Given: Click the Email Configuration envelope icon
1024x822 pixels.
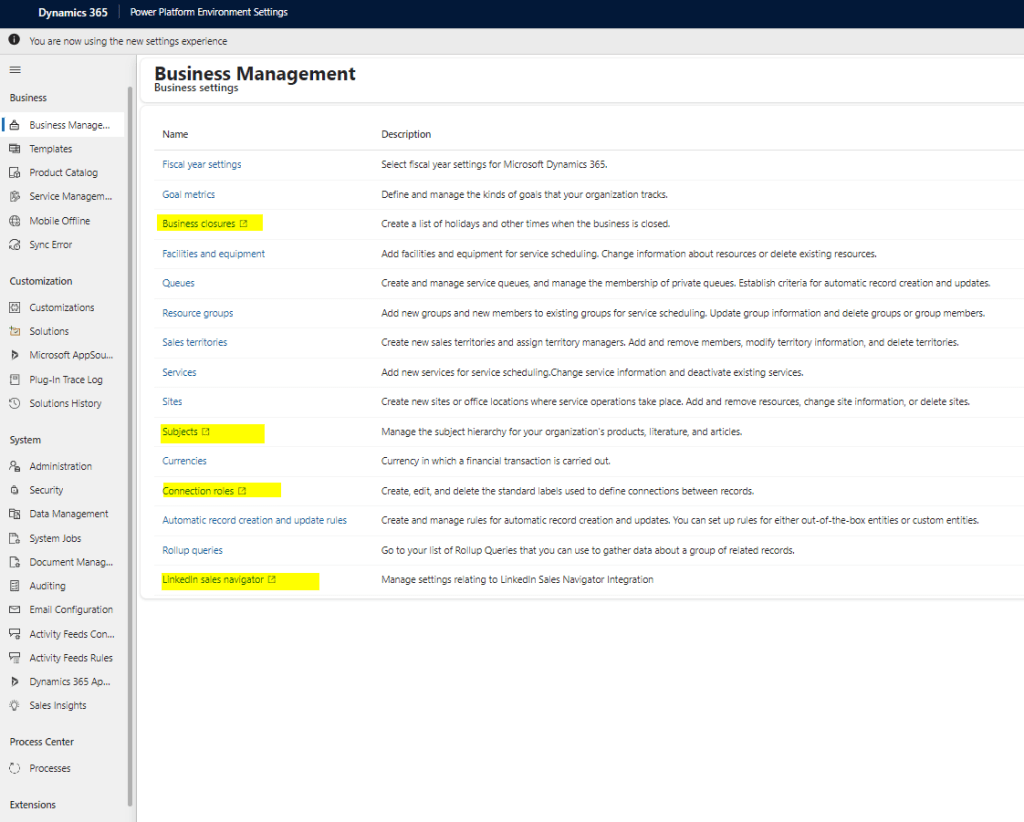Looking at the screenshot, I should click(15, 610).
